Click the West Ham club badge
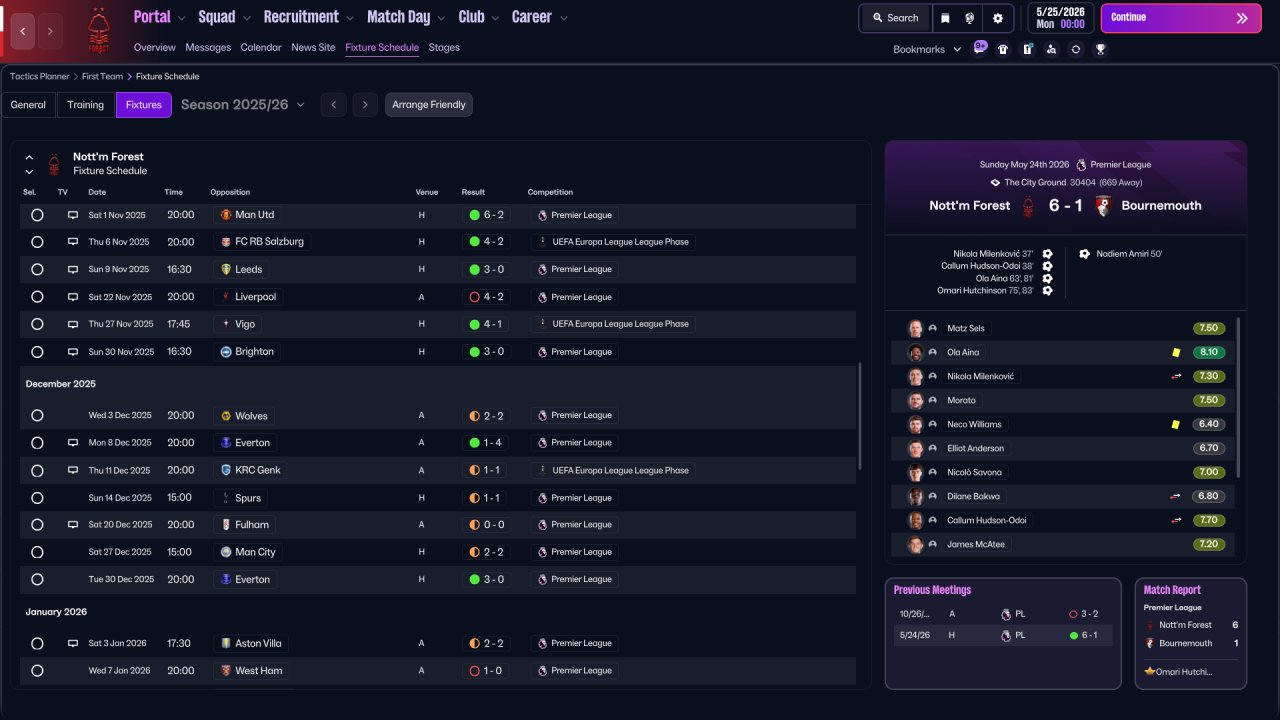 [x=226, y=671]
